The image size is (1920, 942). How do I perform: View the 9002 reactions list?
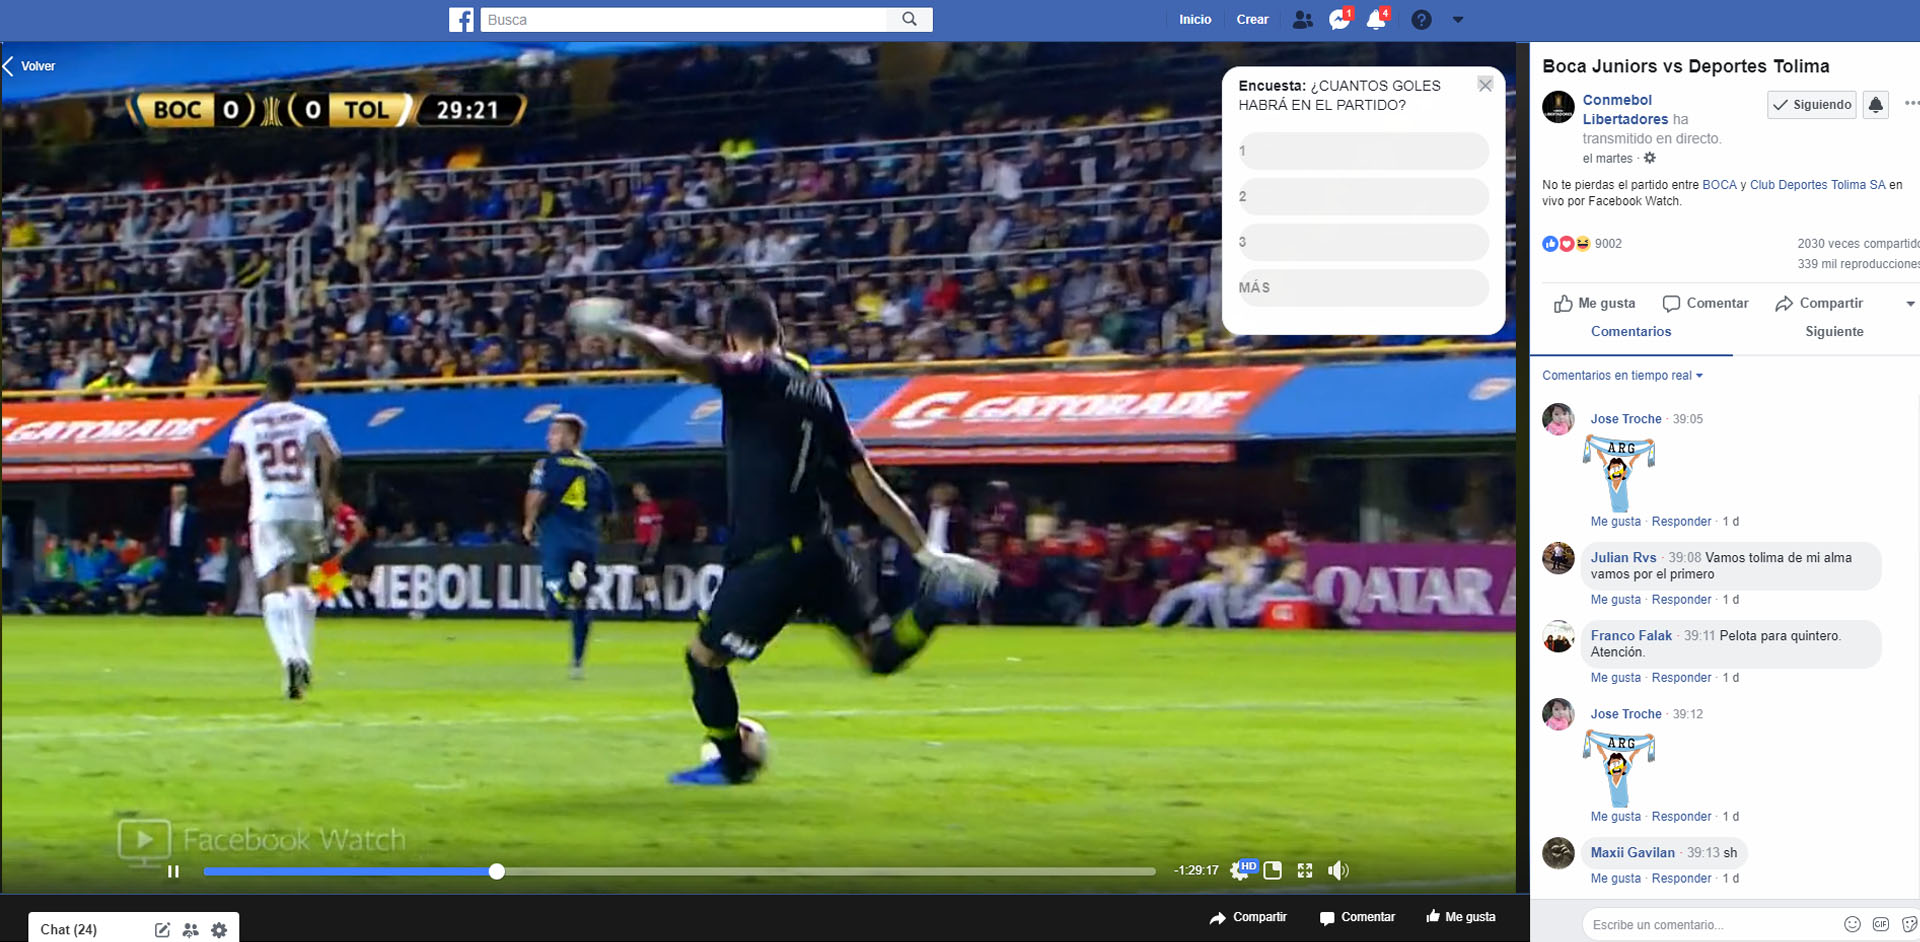click(x=1608, y=244)
